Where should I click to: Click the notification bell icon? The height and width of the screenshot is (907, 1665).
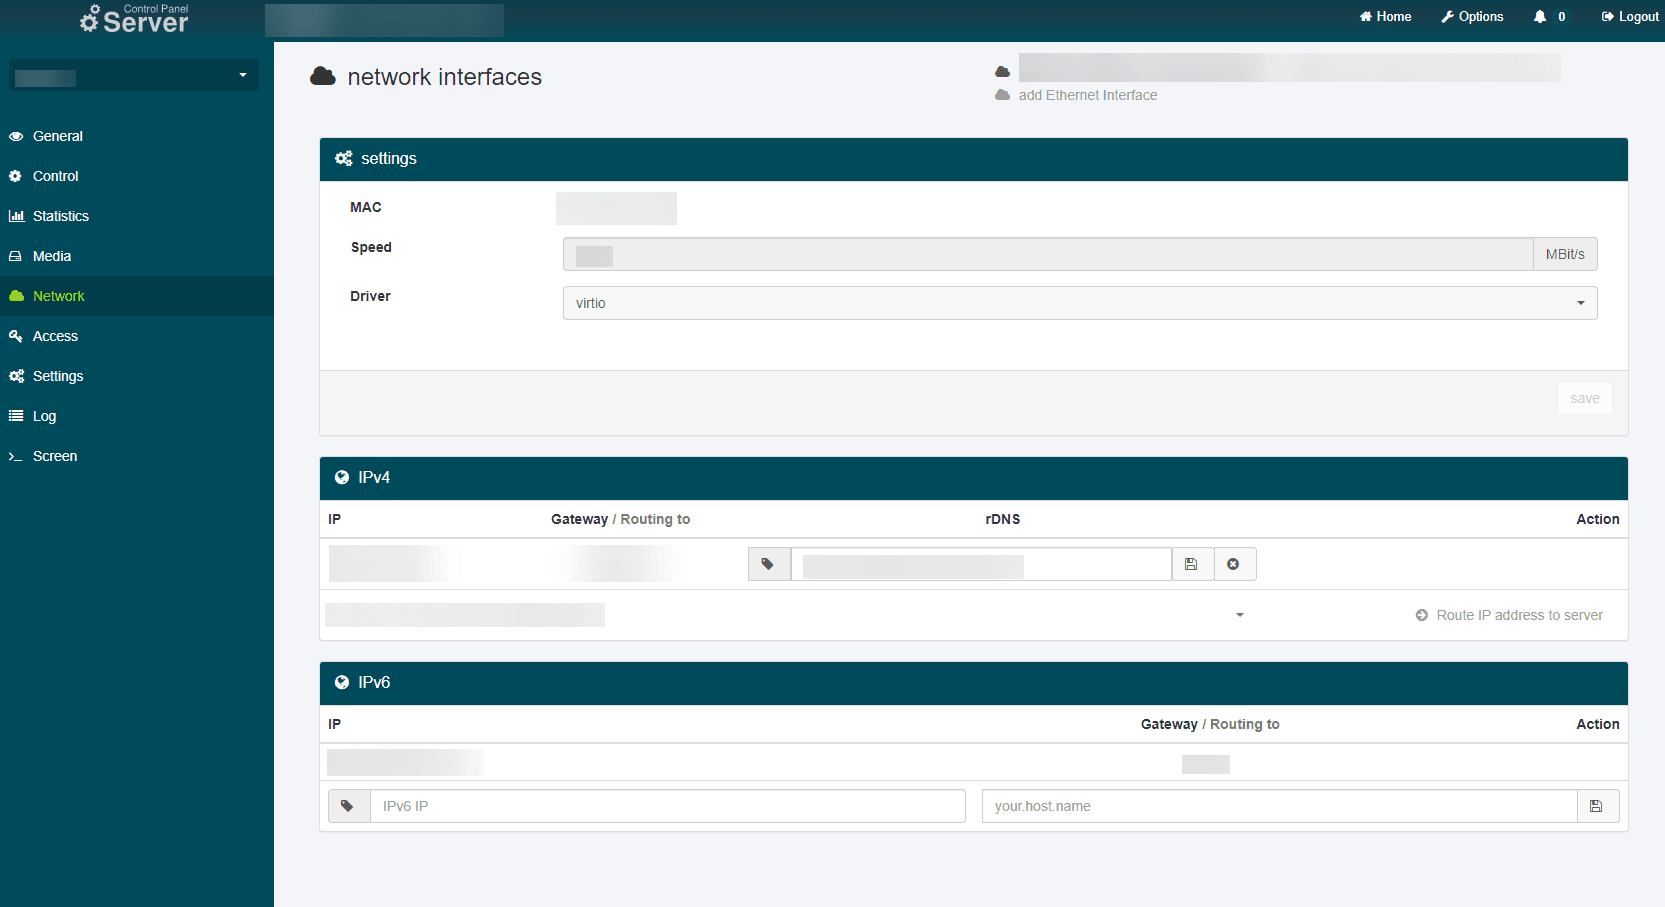[1540, 16]
